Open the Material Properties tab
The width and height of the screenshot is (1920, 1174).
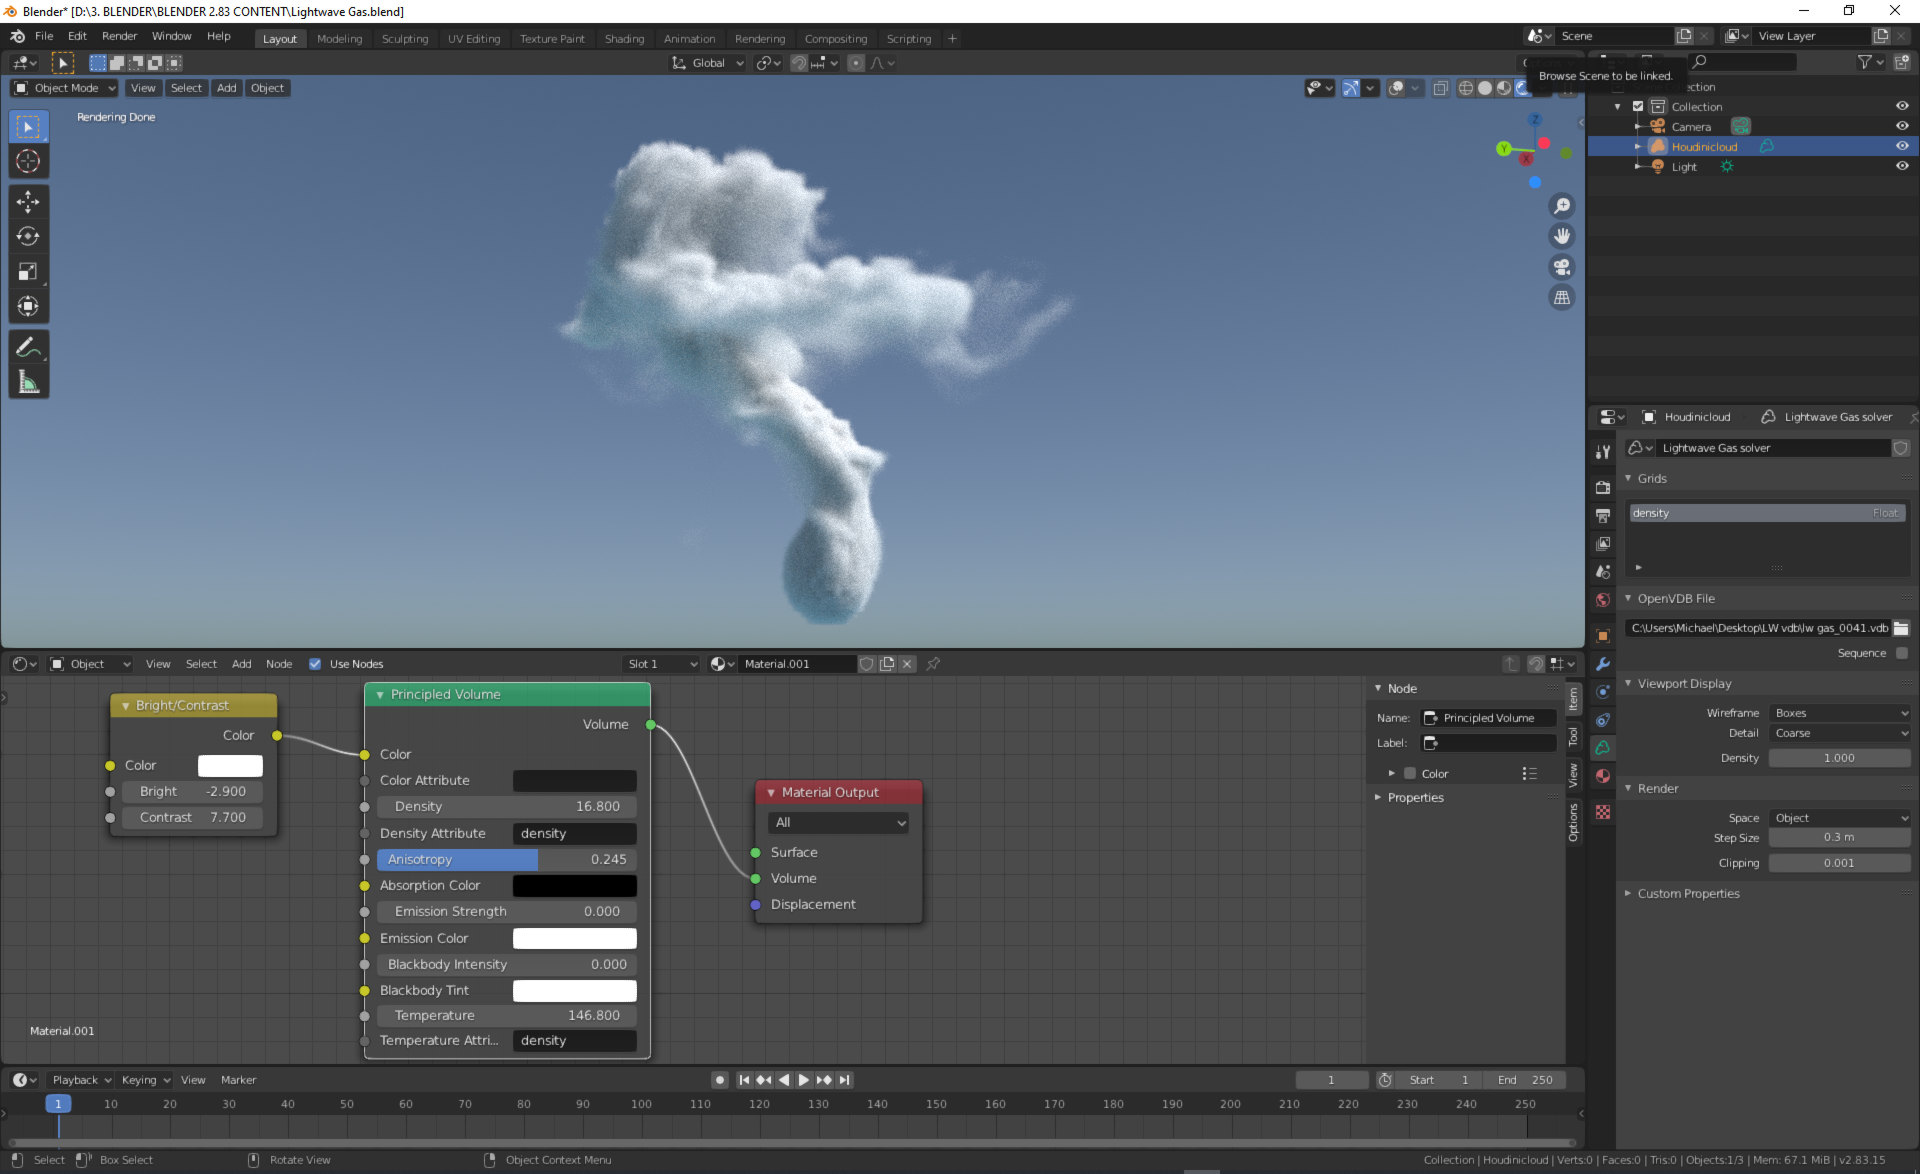[1603, 775]
